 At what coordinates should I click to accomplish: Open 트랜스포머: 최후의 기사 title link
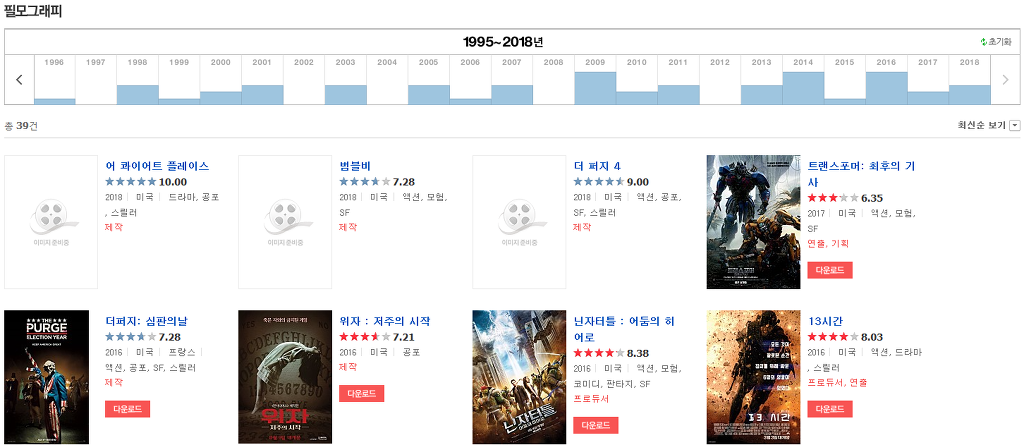[861, 174]
